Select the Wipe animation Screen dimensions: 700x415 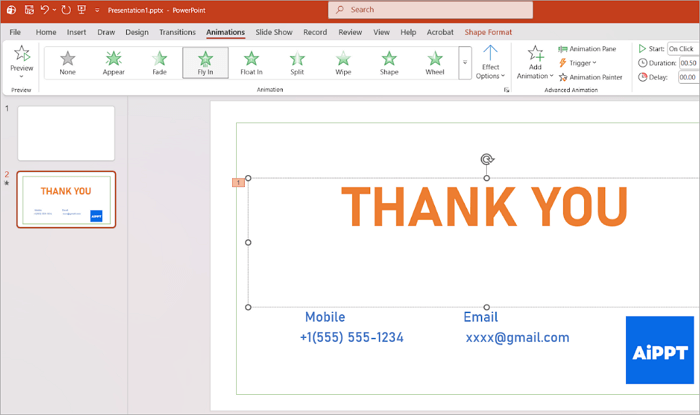(343, 63)
